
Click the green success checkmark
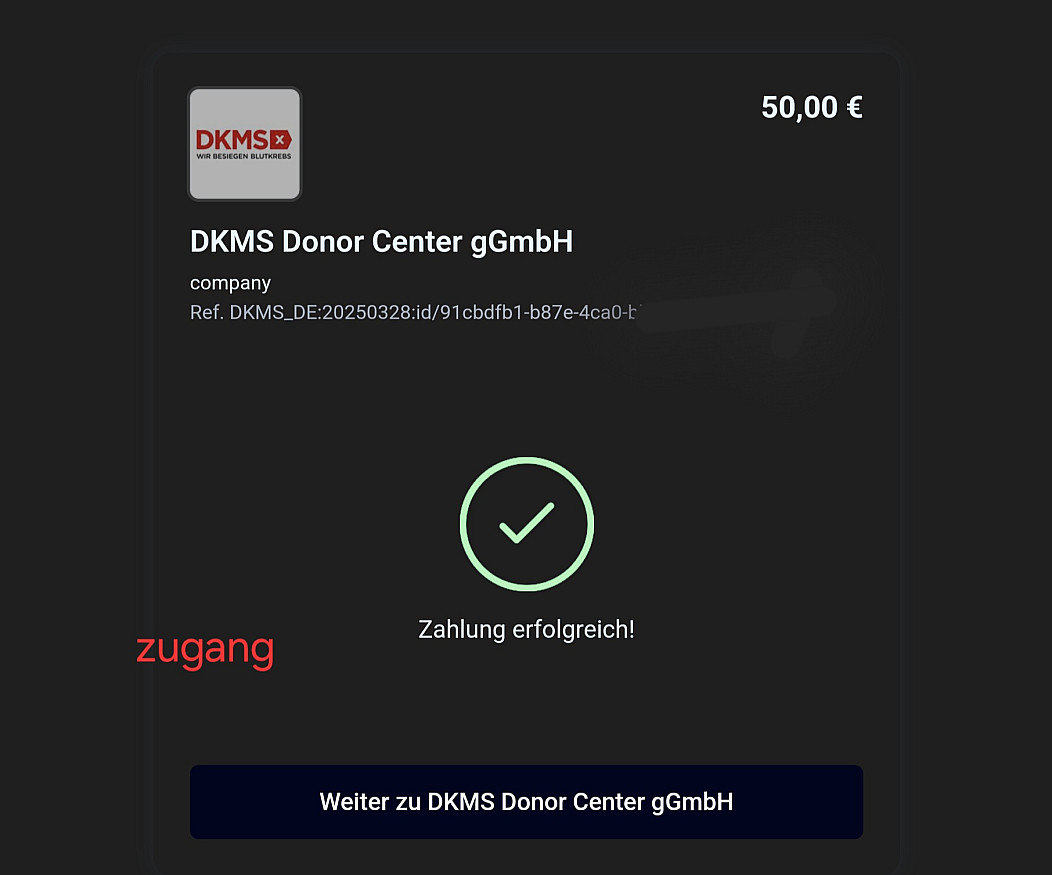(x=527, y=523)
